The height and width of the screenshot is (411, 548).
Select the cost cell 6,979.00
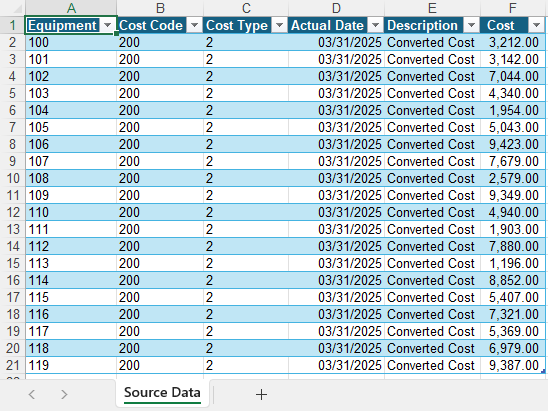[513, 348]
